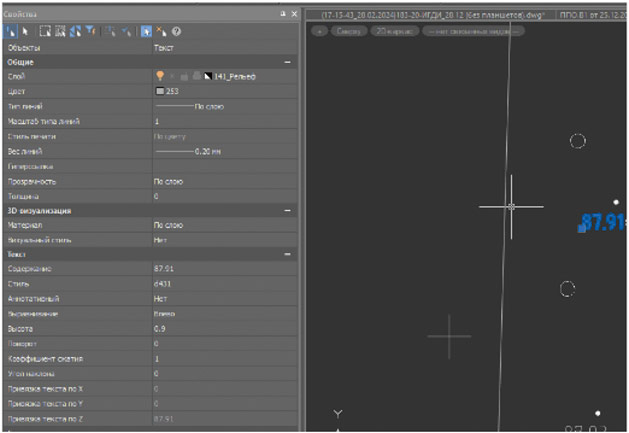The height and width of the screenshot is (433, 629).
Task: Toggle the layer freeze icon next to lightbulb
Action: tap(172, 76)
